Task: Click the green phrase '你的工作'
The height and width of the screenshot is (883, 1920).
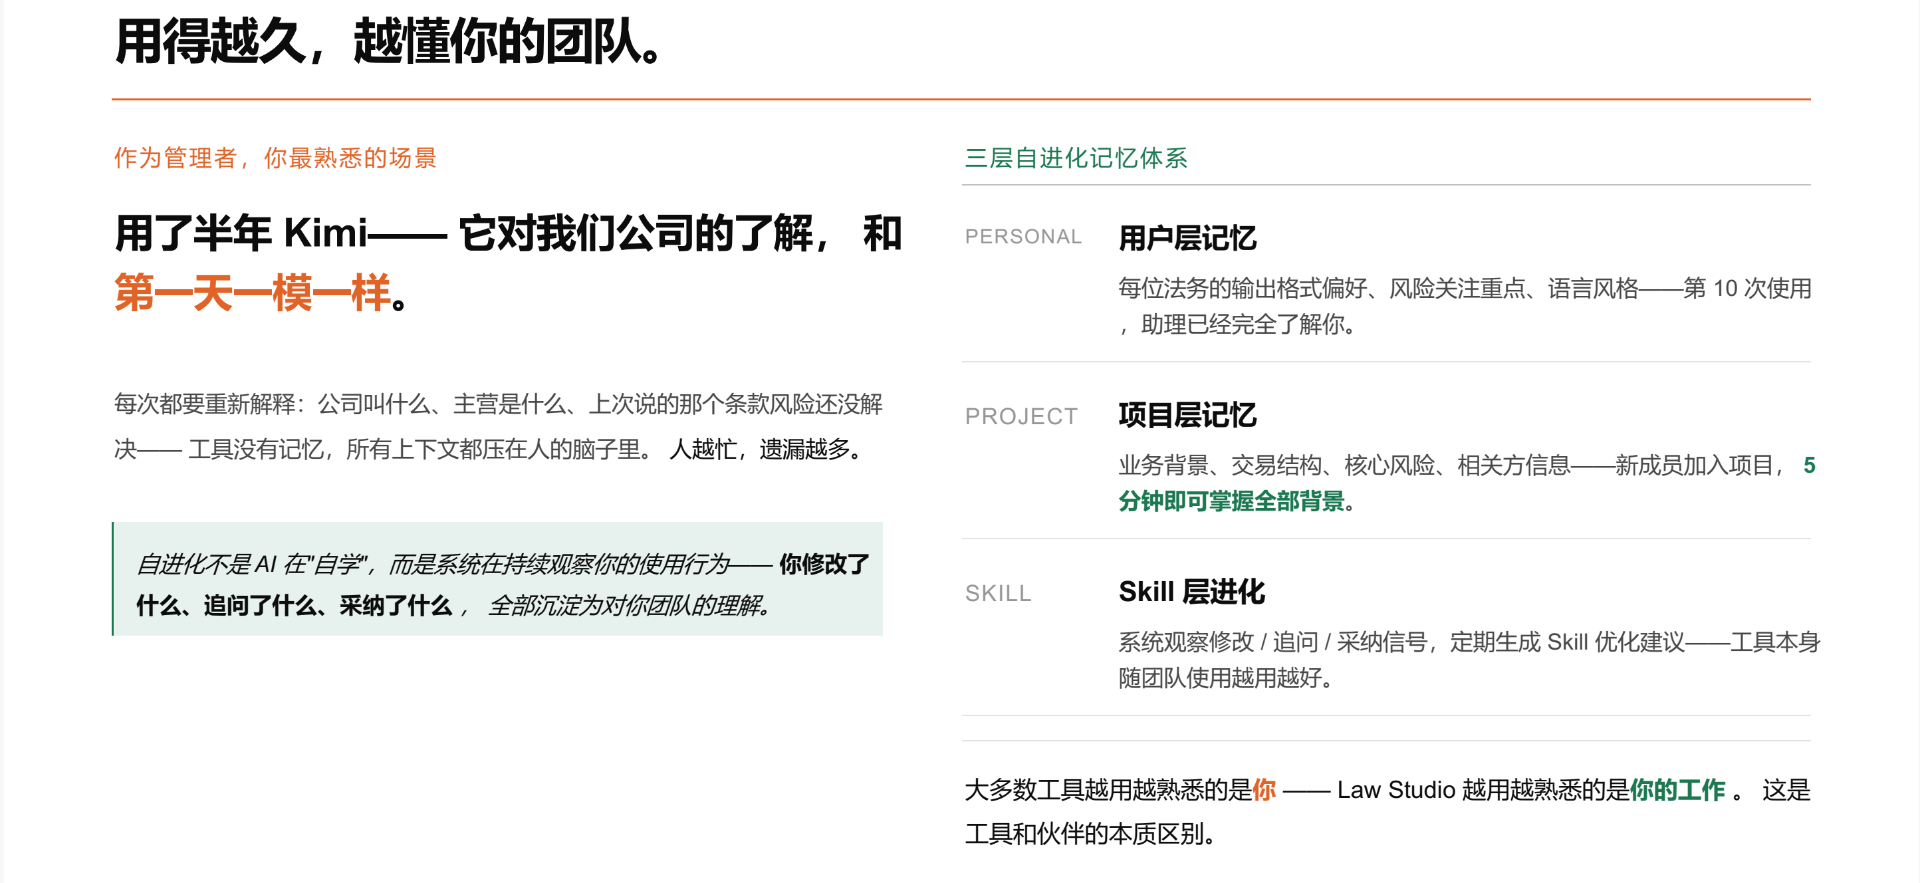Action: tap(1677, 790)
